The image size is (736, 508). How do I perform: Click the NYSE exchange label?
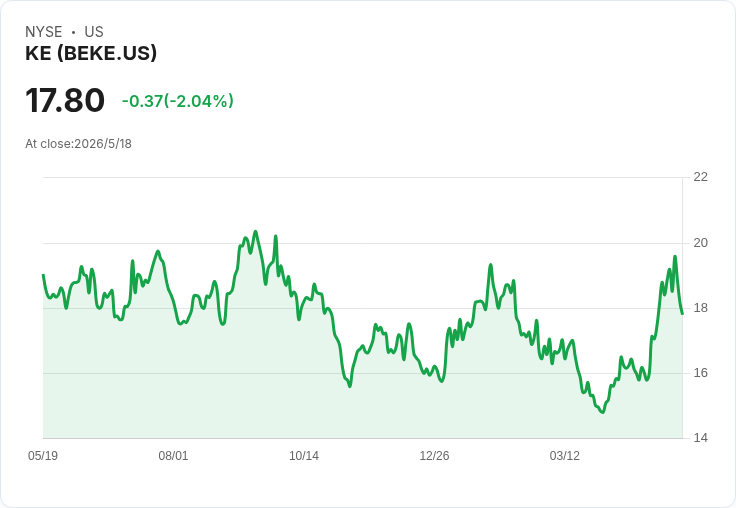click(x=44, y=32)
